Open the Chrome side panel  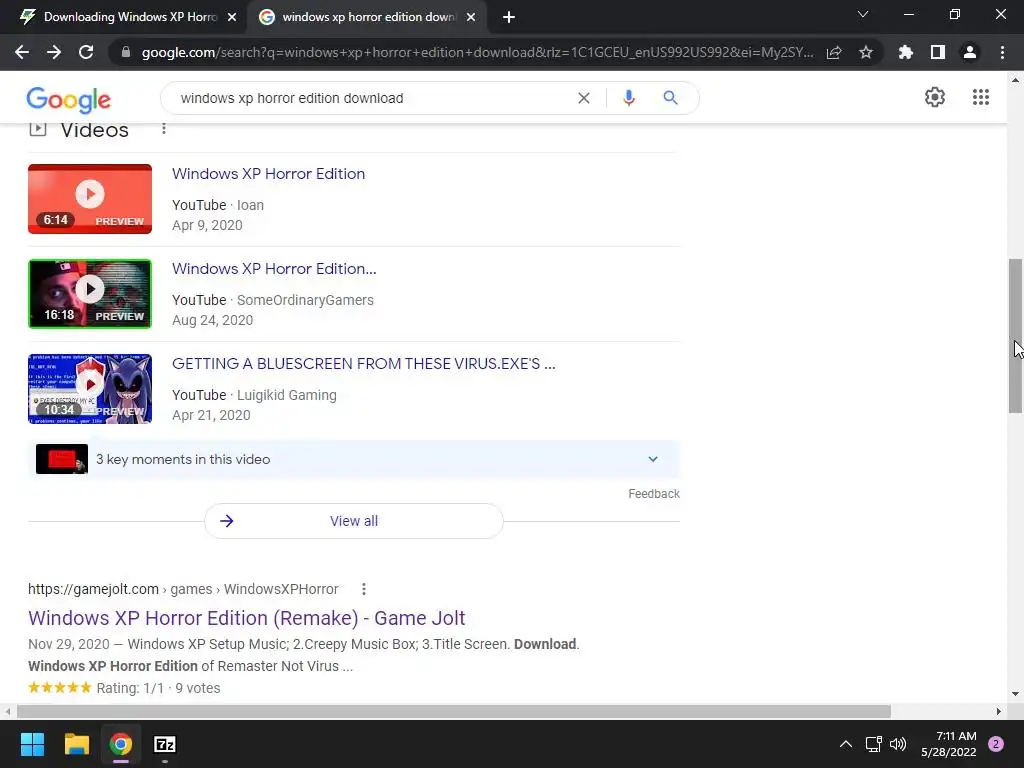coord(938,52)
